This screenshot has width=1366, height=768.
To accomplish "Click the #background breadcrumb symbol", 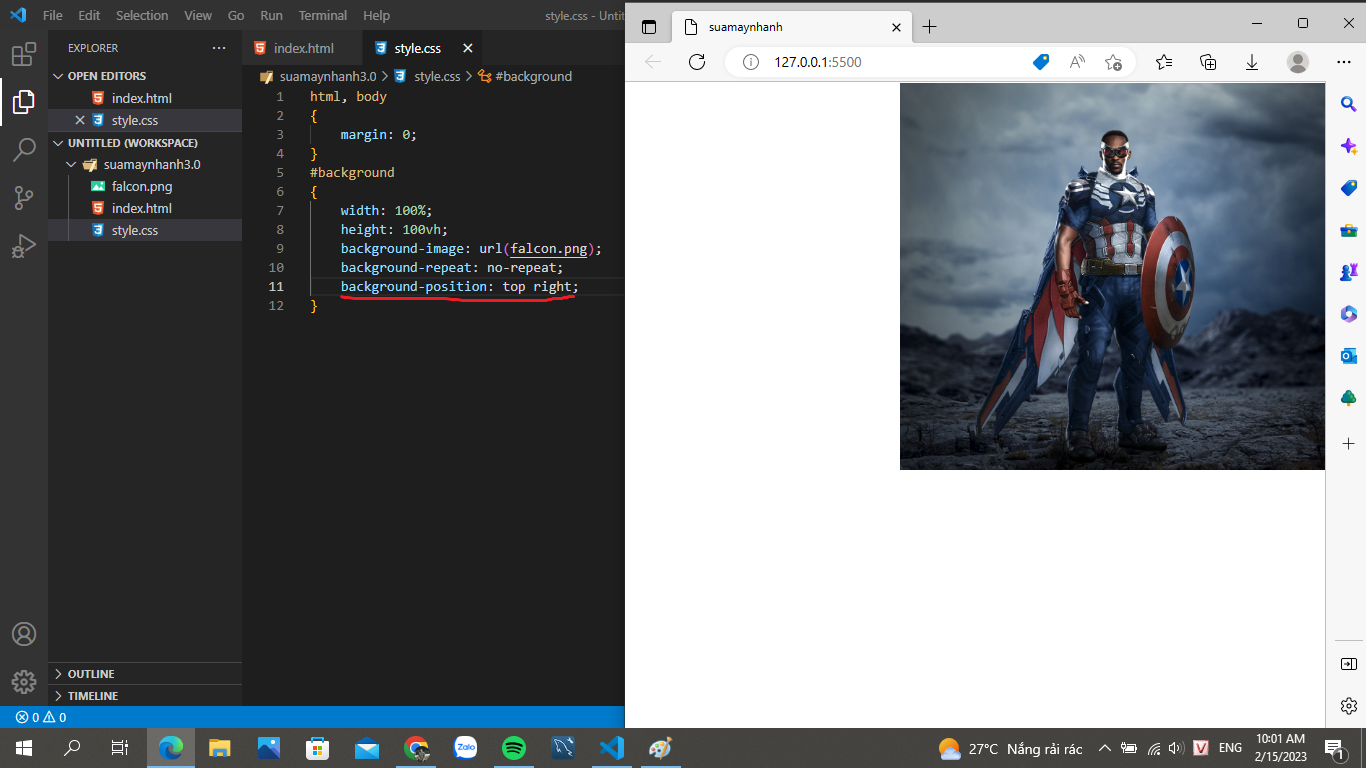I will [x=525, y=76].
